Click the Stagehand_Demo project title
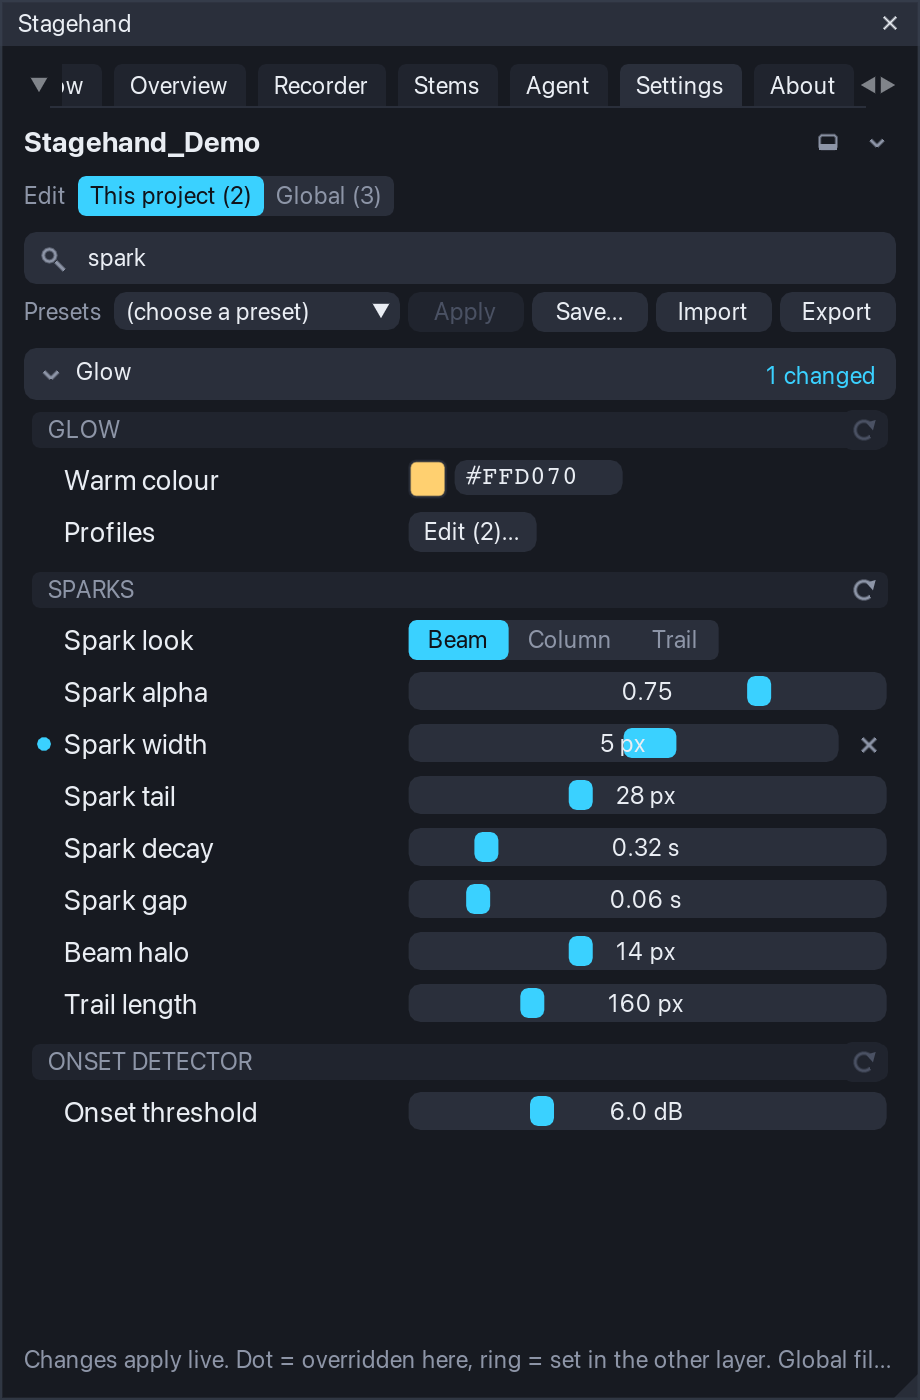The image size is (920, 1400). 142,143
